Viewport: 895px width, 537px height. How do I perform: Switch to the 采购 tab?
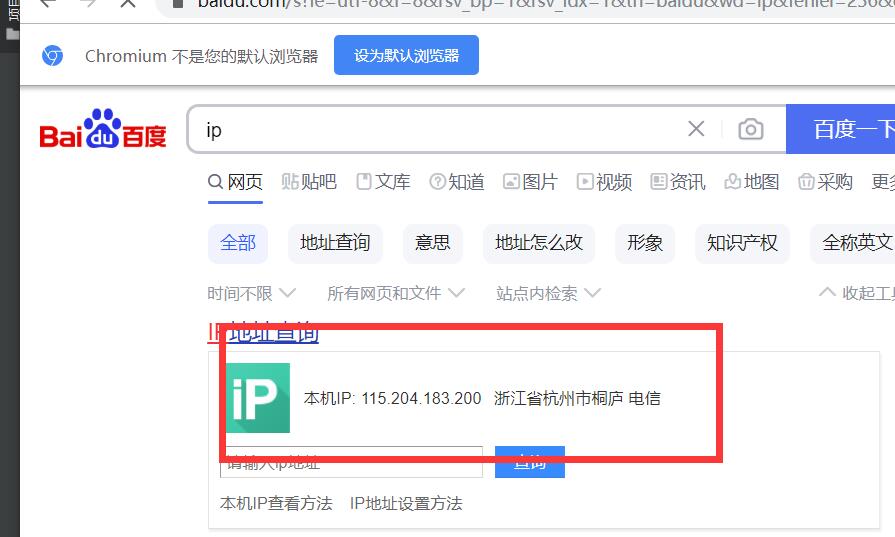pos(825,182)
